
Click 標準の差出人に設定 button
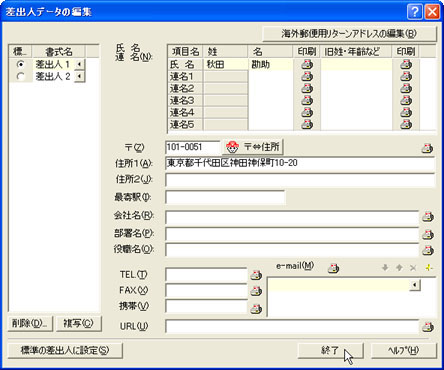point(65,350)
